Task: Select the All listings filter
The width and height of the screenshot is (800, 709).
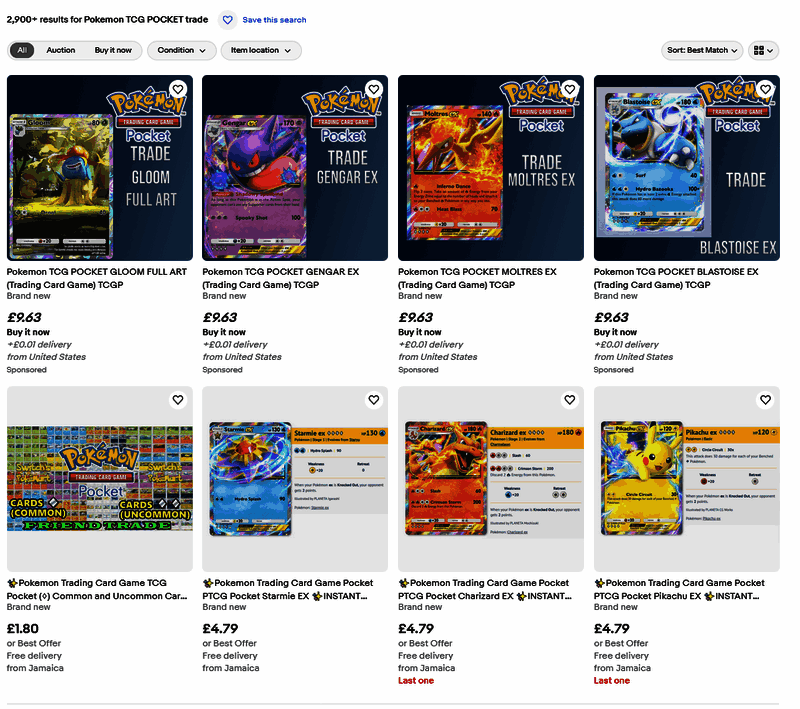Action: point(22,50)
